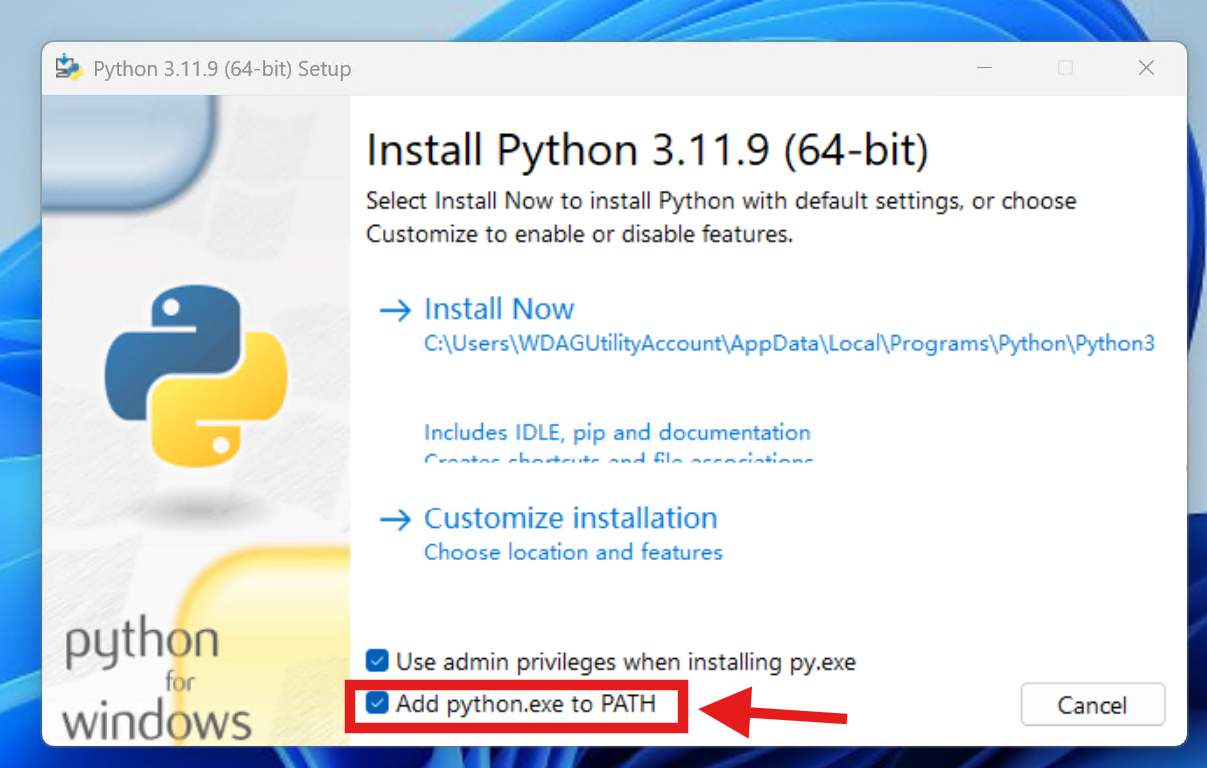The width and height of the screenshot is (1207, 768).
Task: Open Customize installation
Action: point(570,518)
